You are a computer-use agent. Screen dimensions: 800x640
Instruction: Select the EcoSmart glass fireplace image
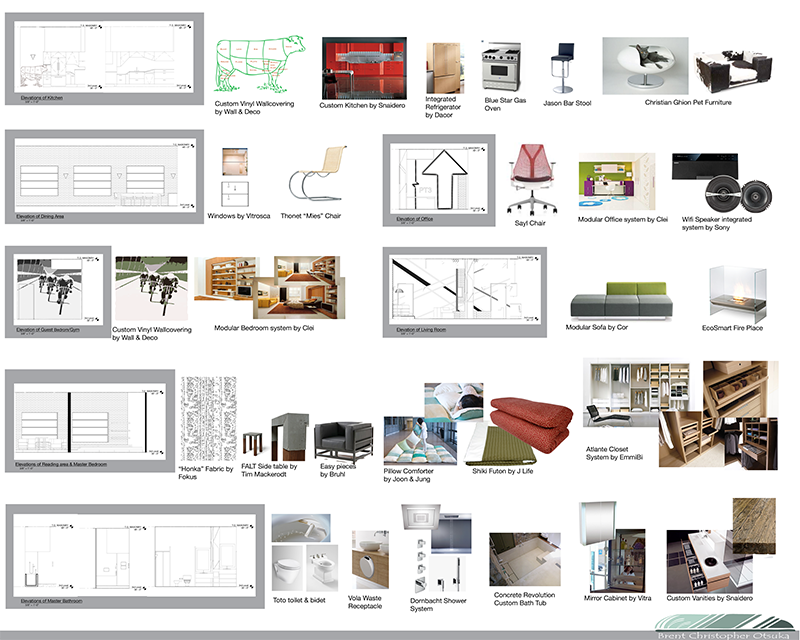pos(738,293)
